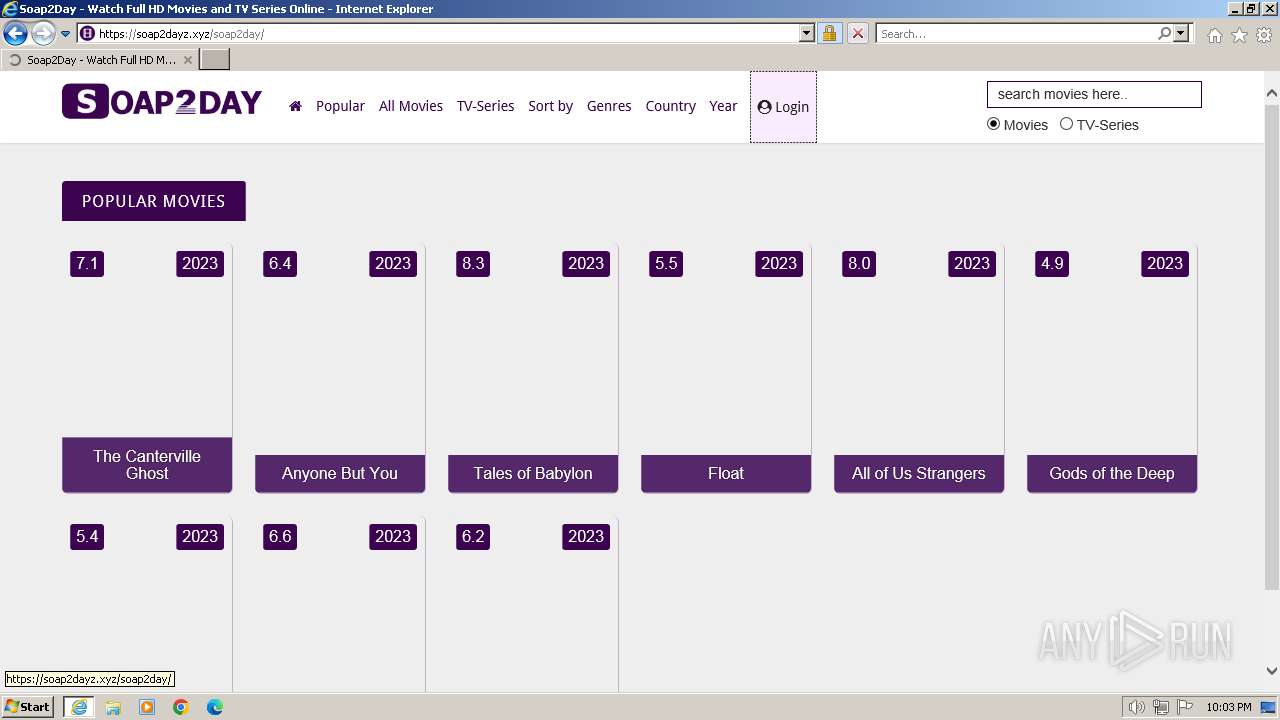The height and width of the screenshot is (720, 1280).
Task: Expand the Sort by menu
Action: pyautogui.click(x=550, y=106)
